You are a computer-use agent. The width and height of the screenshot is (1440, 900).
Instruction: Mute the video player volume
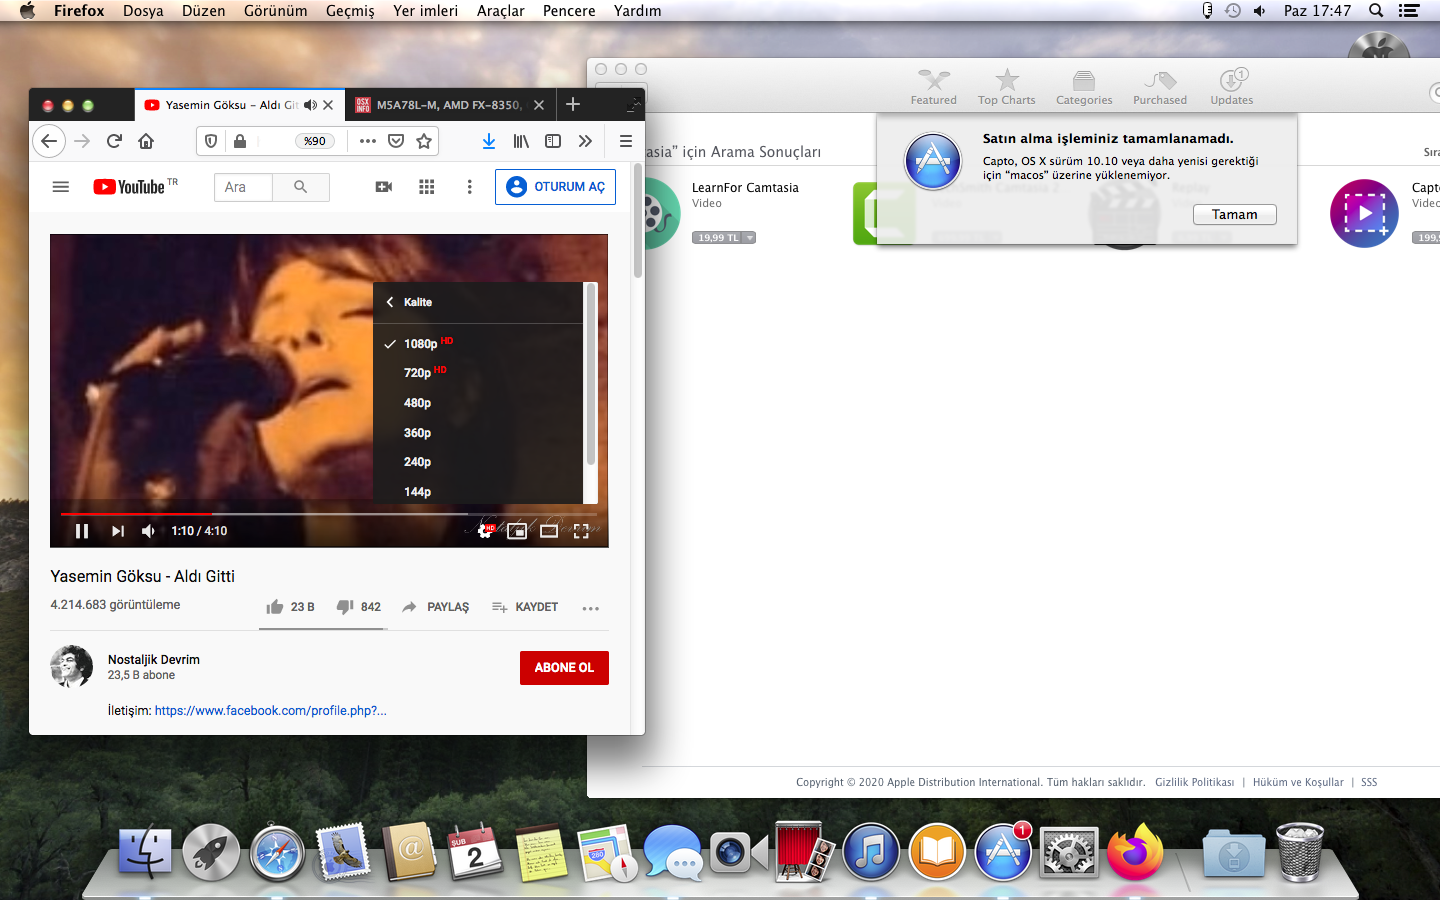[148, 531]
